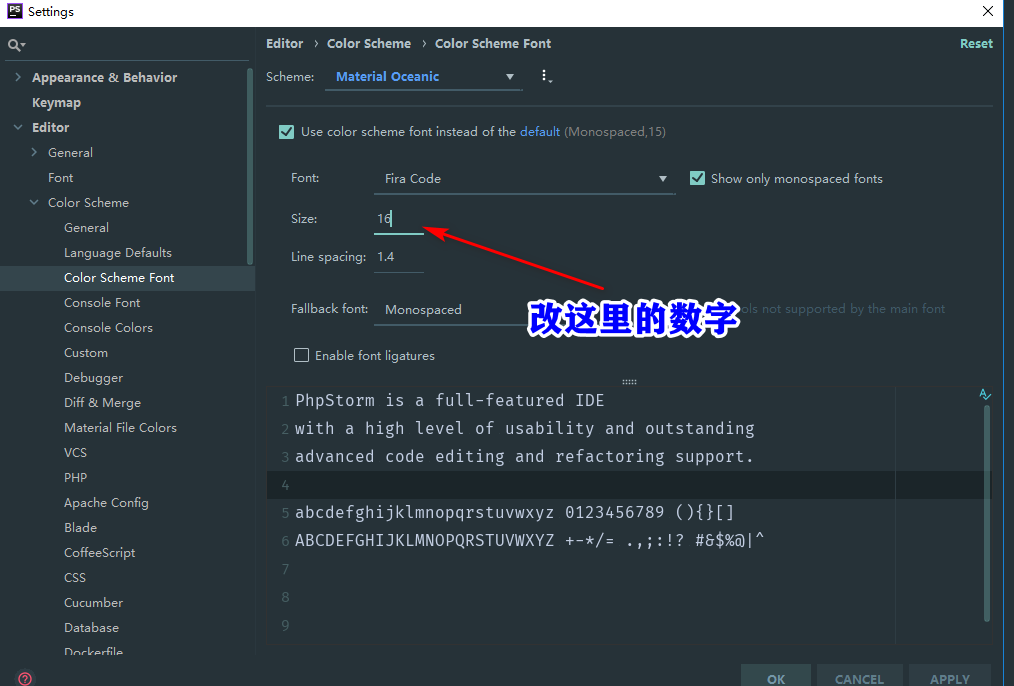Click Color Scheme in the breadcrumb
This screenshot has height=686, width=1014.
[x=369, y=43]
